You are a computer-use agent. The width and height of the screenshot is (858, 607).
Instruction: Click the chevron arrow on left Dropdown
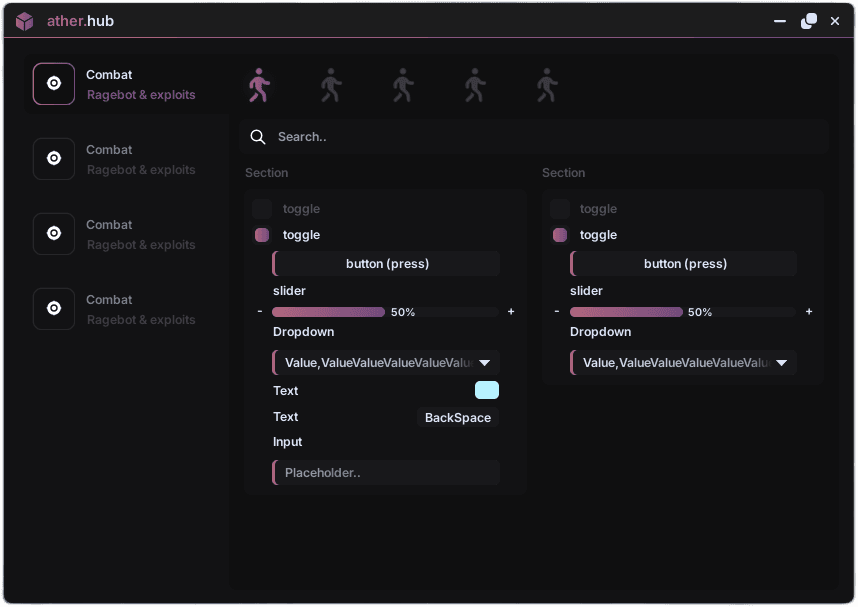485,362
